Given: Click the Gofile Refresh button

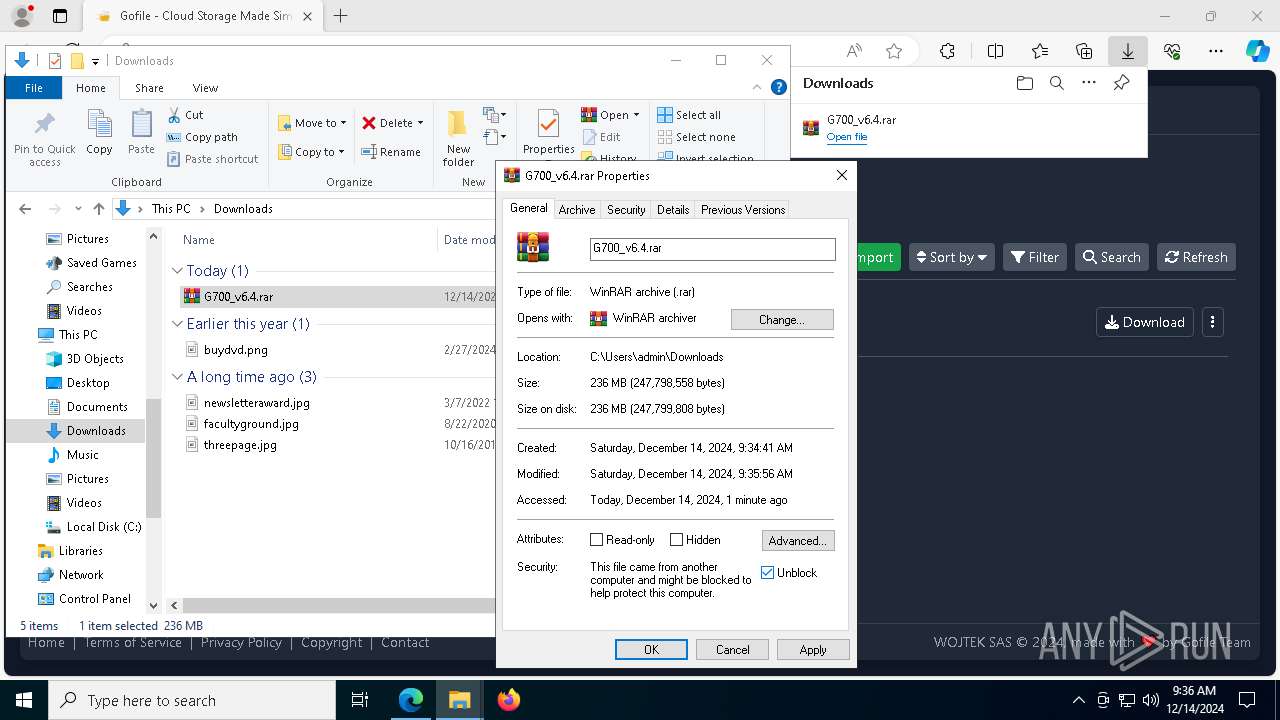Looking at the screenshot, I should (x=1196, y=257).
